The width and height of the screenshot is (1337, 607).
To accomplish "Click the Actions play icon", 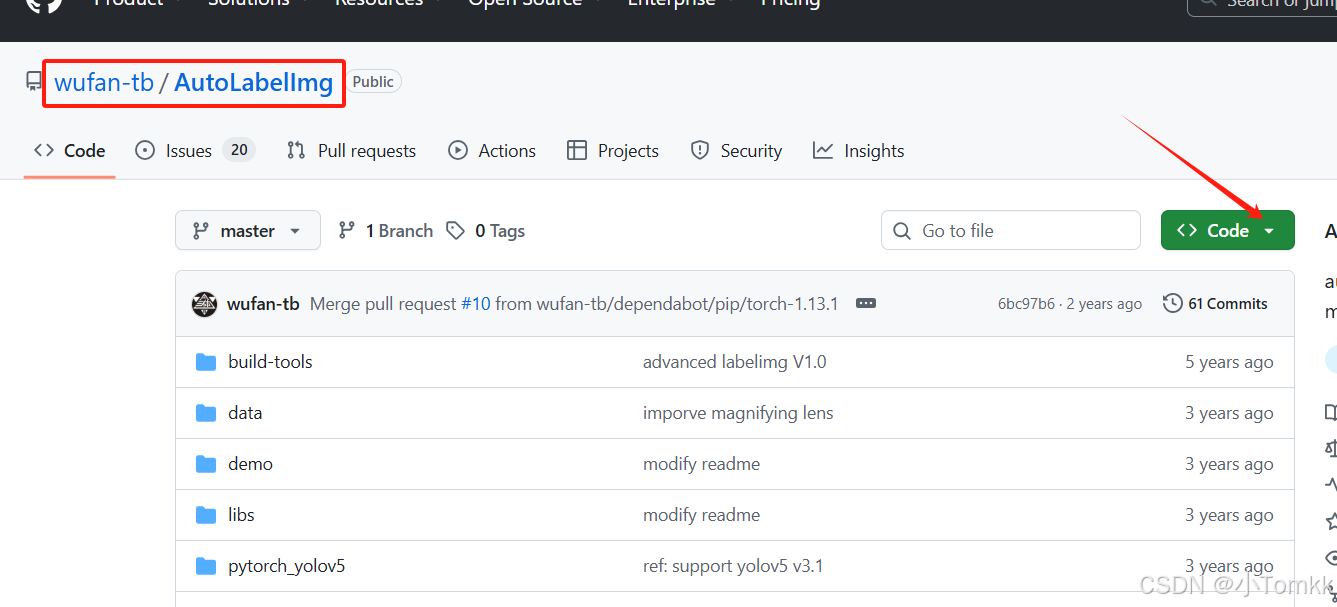I will [458, 151].
